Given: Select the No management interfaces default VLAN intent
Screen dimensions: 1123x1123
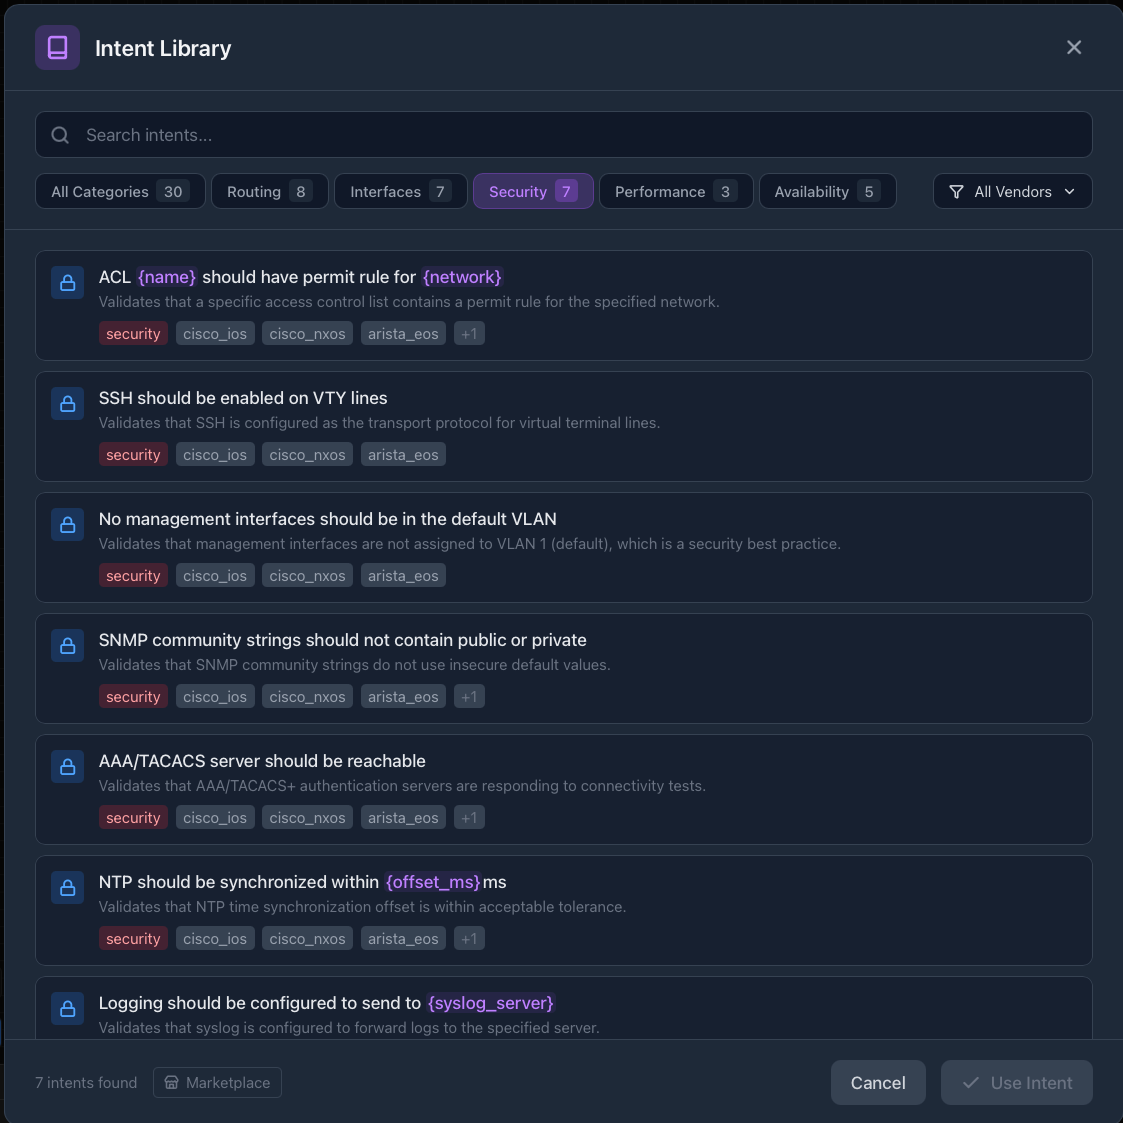Looking at the screenshot, I should point(563,546).
